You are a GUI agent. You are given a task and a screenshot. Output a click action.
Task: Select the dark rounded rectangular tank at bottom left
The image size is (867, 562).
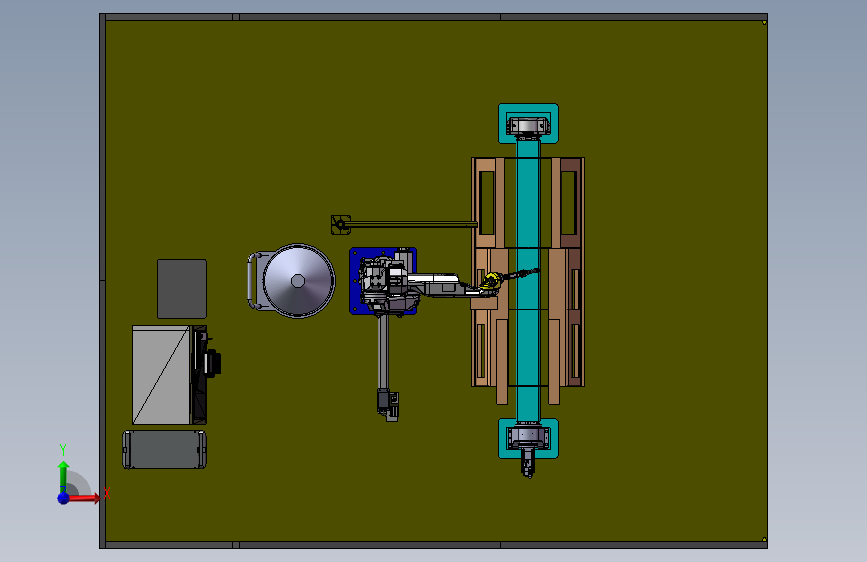[x=164, y=450]
